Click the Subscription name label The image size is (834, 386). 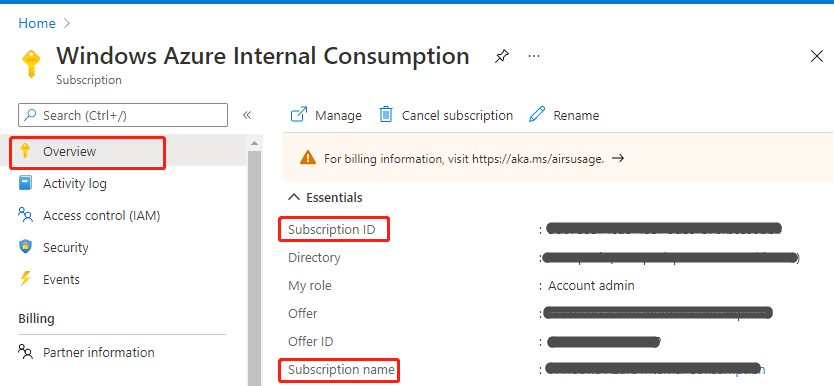click(341, 369)
